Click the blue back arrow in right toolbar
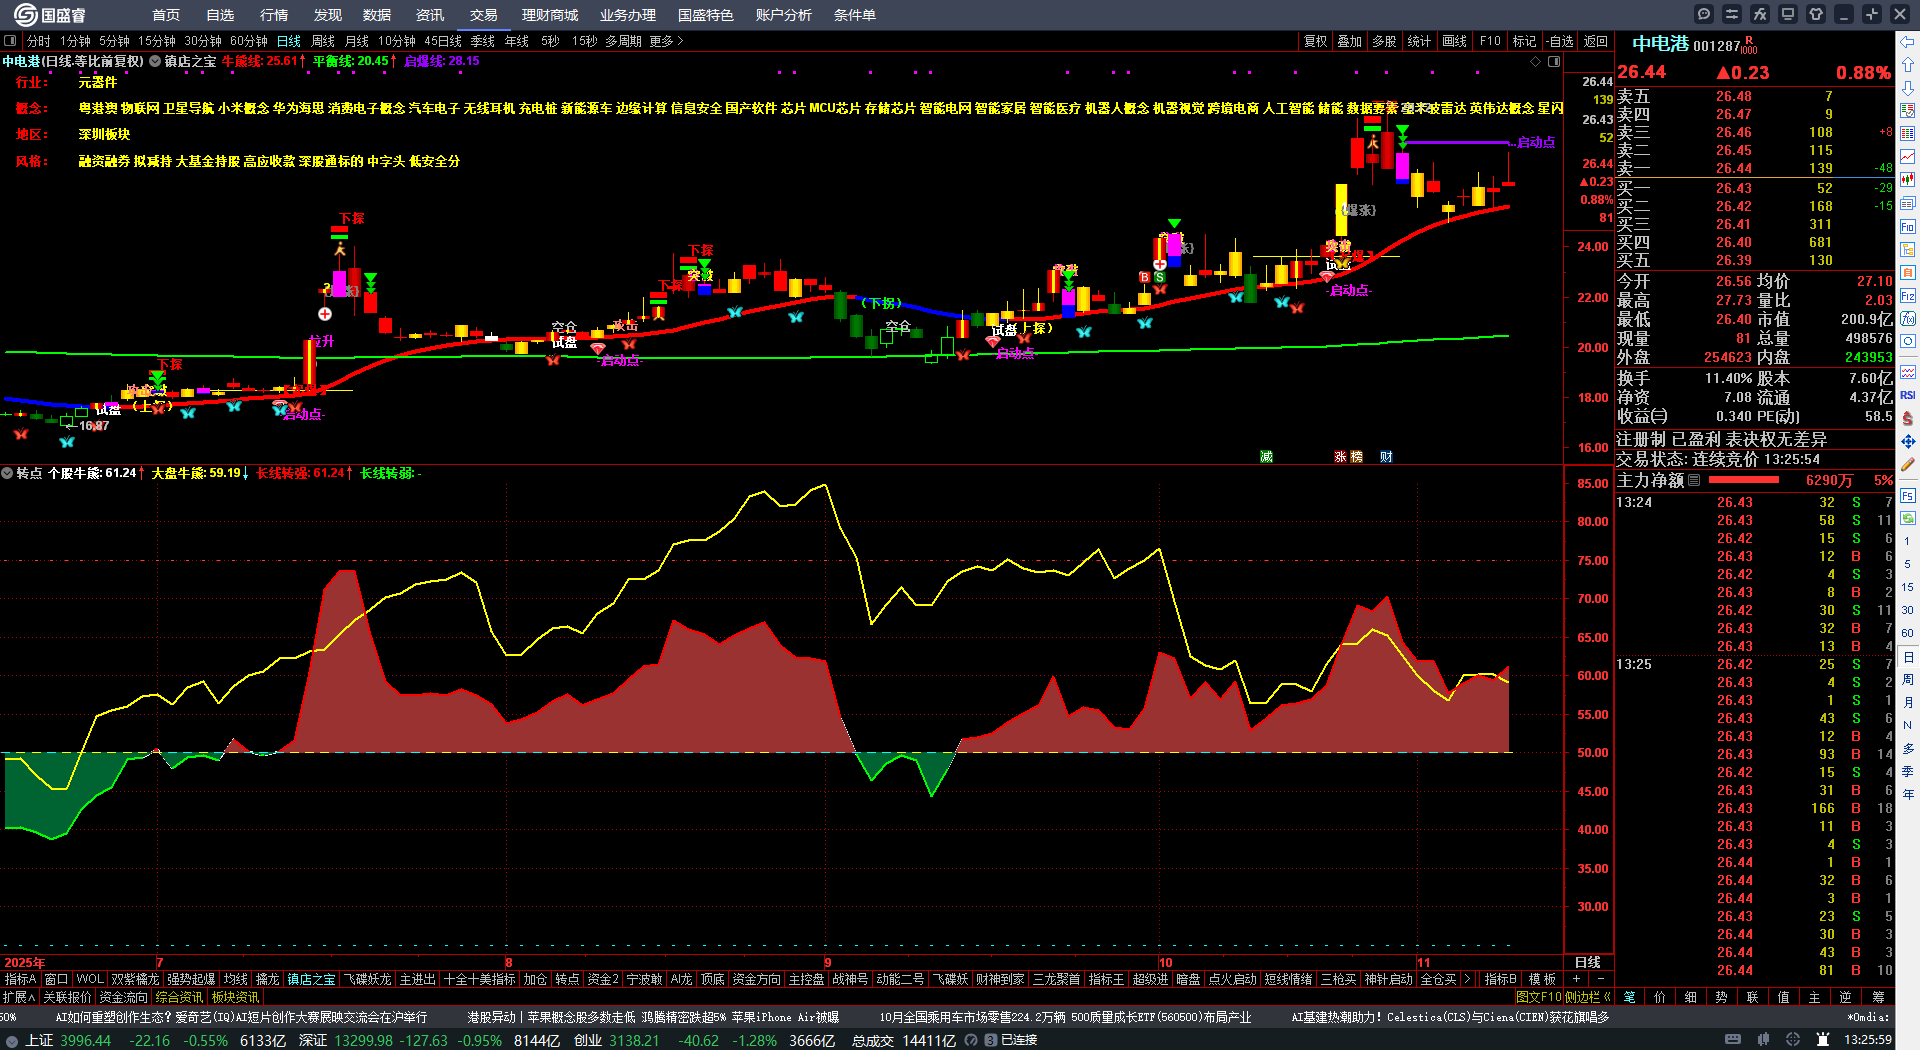Image resolution: width=1920 pixels, height=1050 pixels. pyautogui.click(x=1908, y=42)
